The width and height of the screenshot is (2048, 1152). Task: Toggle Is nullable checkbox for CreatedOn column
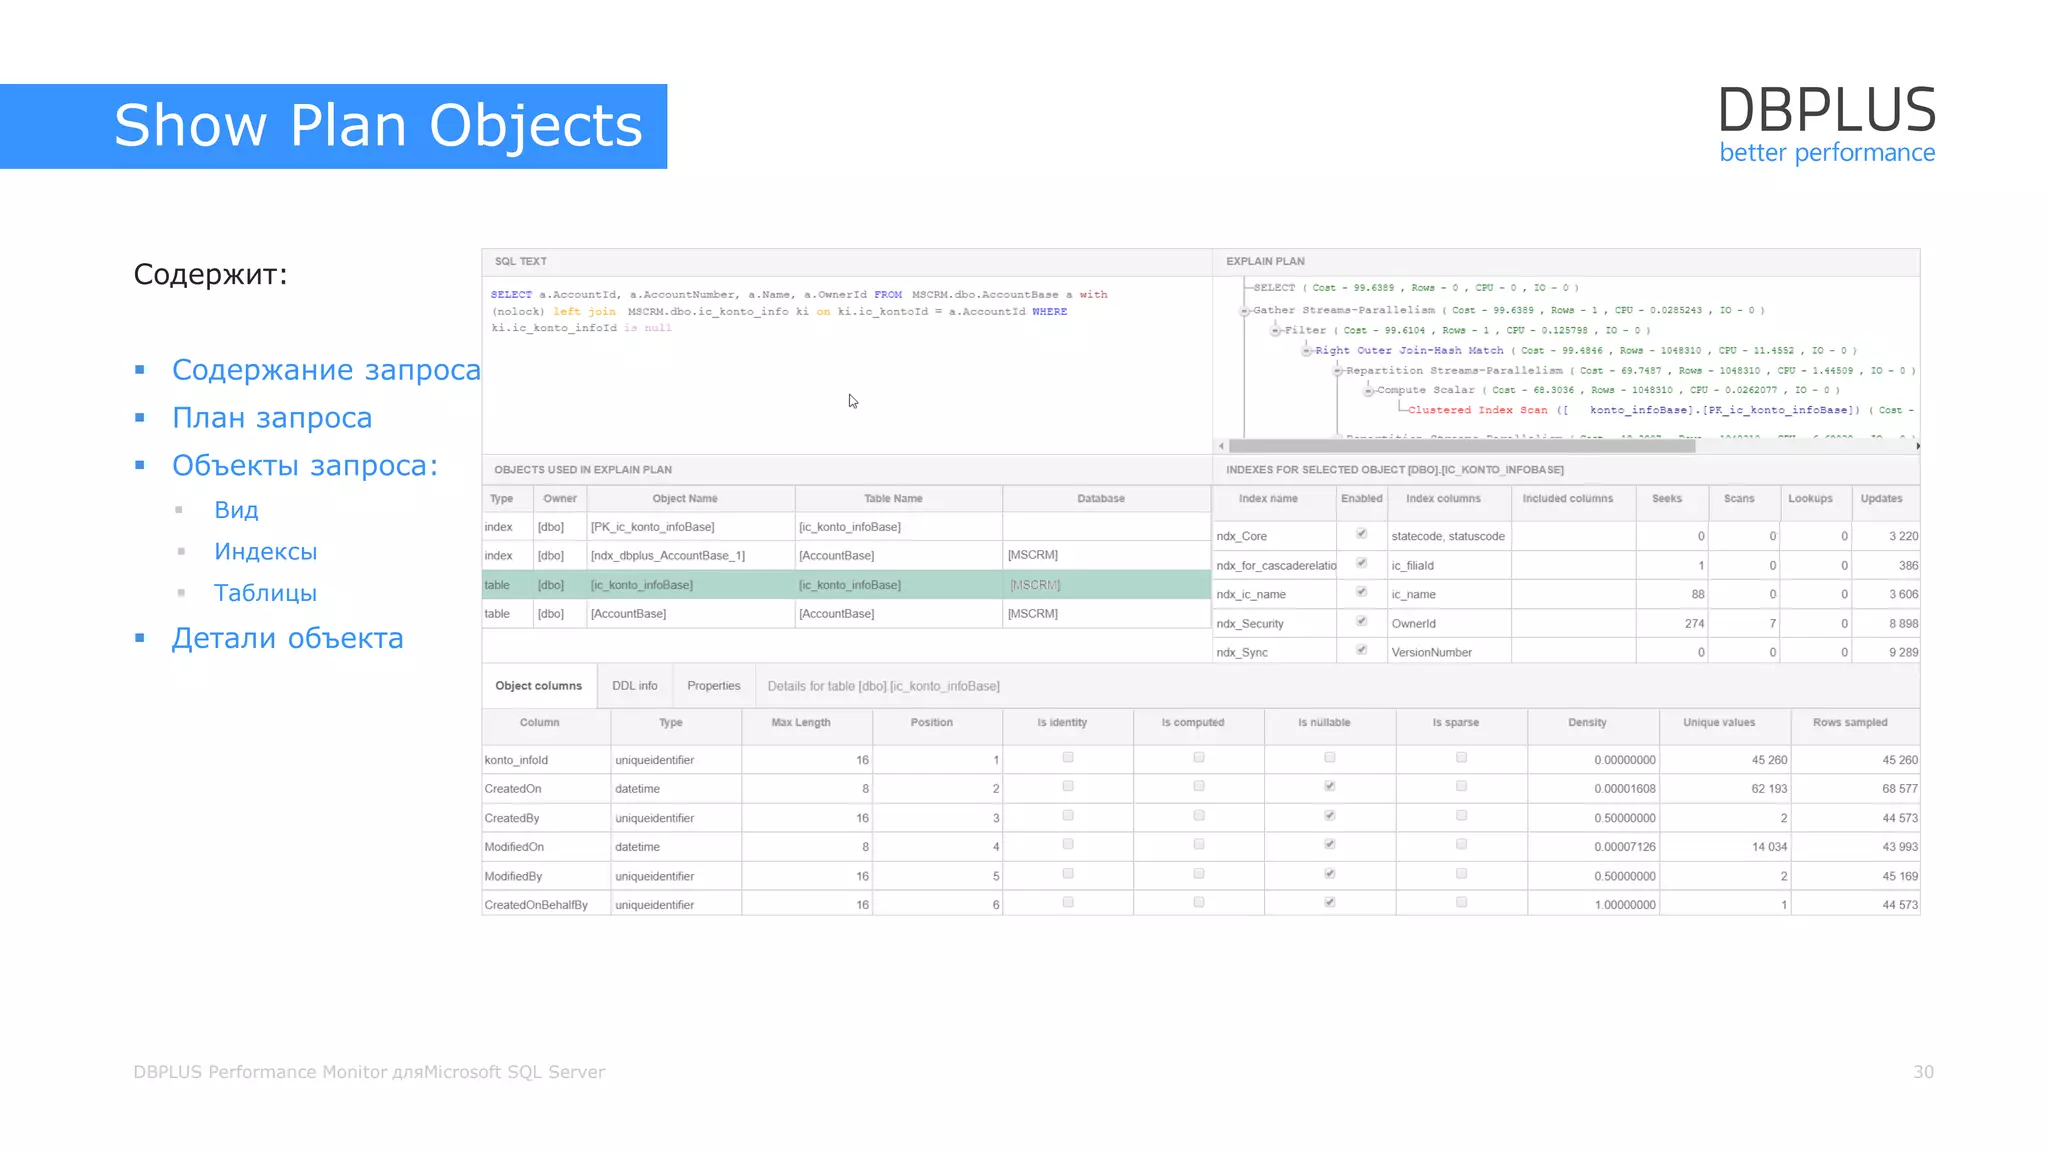click(x=1330, y=786)
